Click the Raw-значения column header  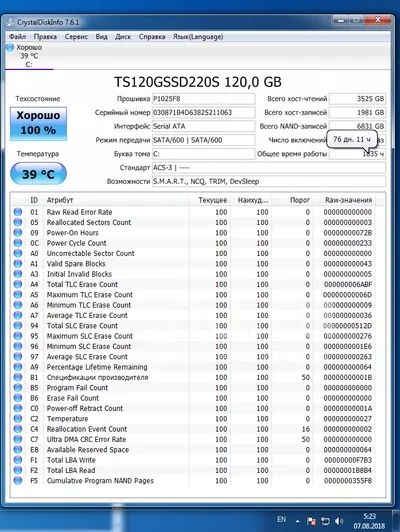pos(348,200)
